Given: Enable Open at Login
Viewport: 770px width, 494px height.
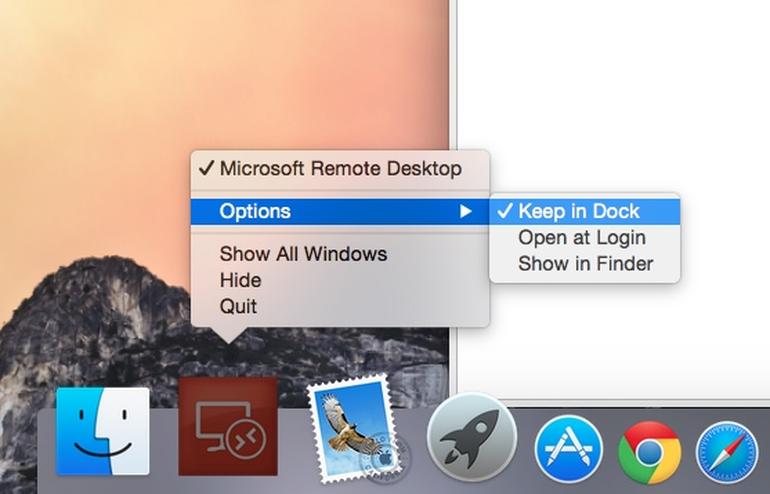Looking at the screenshot, I should (585, 238).
